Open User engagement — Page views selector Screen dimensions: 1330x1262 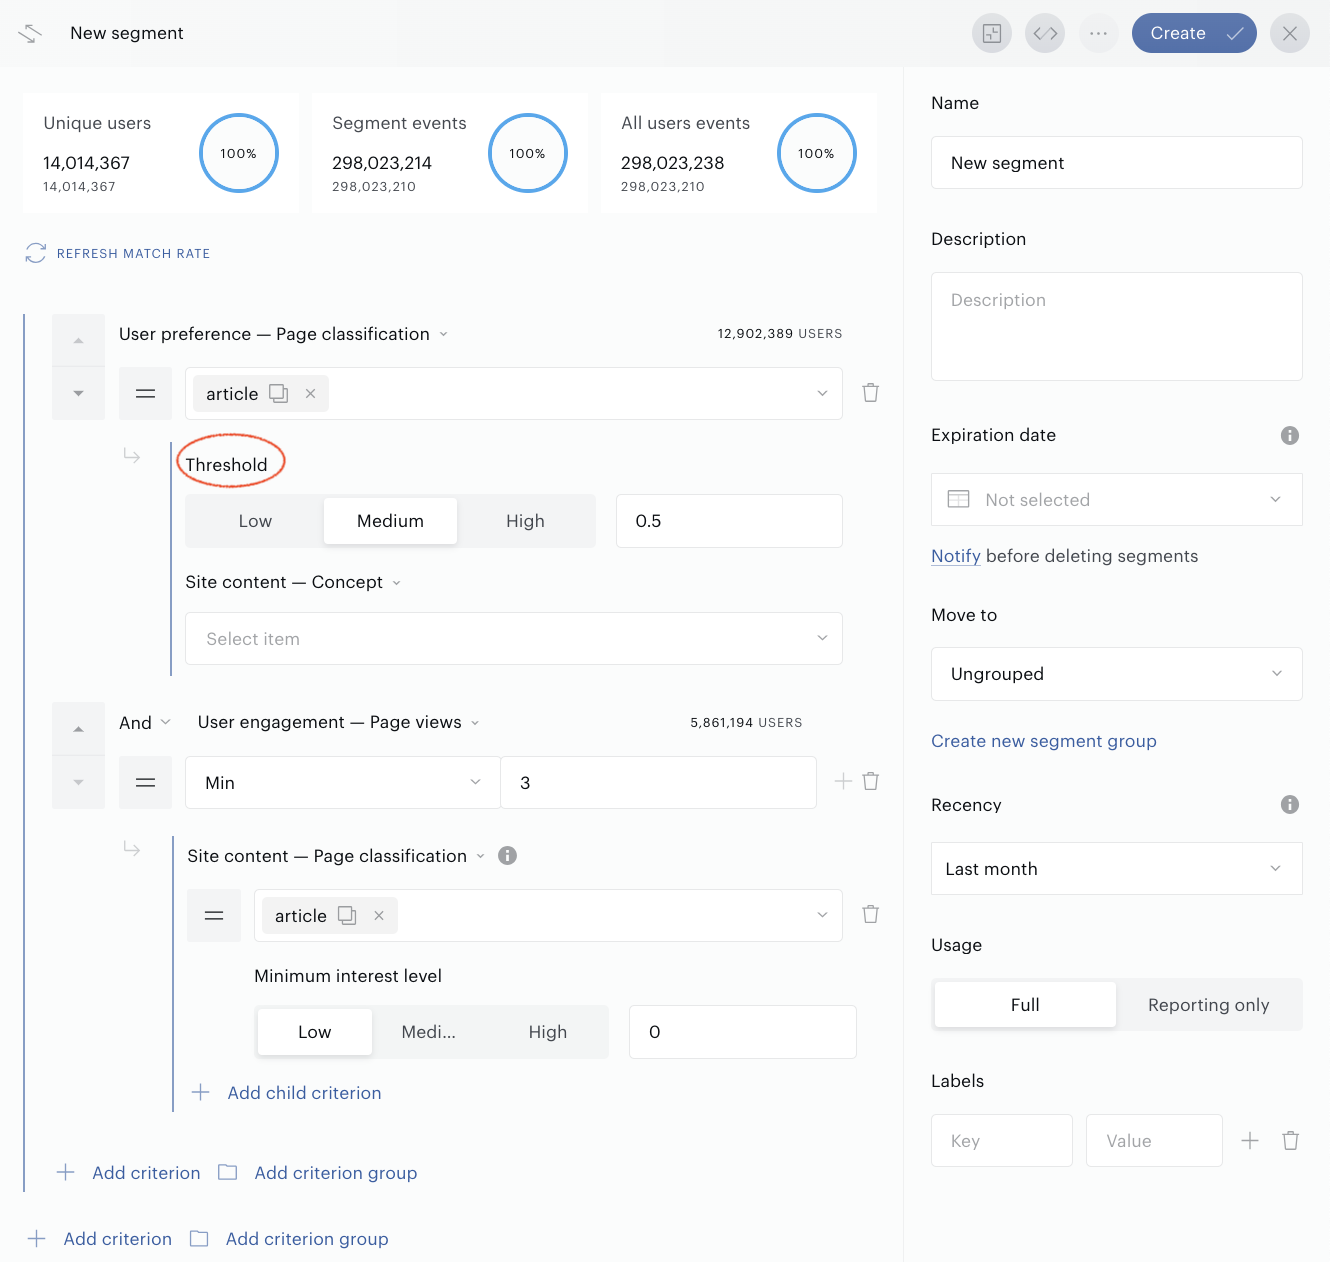pos(339,722)
